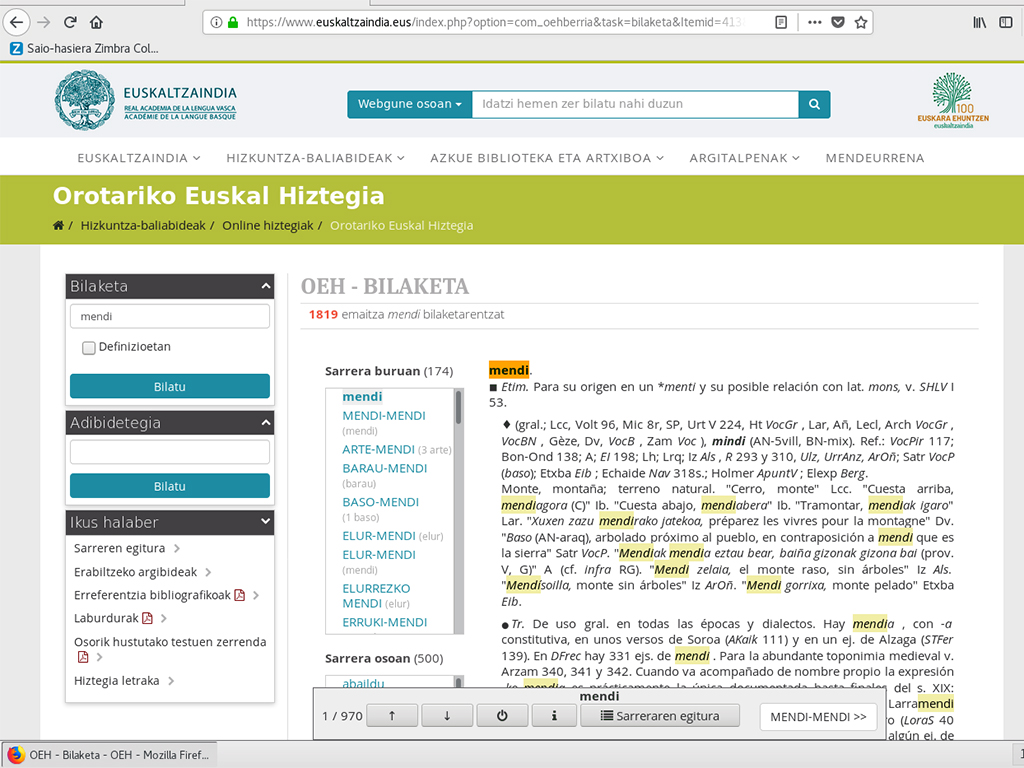Image resolution: width=1024 pixels, height=768 pixels.
Task: Open the Webgune osoan dropdown
Action: tap(409, 104)
